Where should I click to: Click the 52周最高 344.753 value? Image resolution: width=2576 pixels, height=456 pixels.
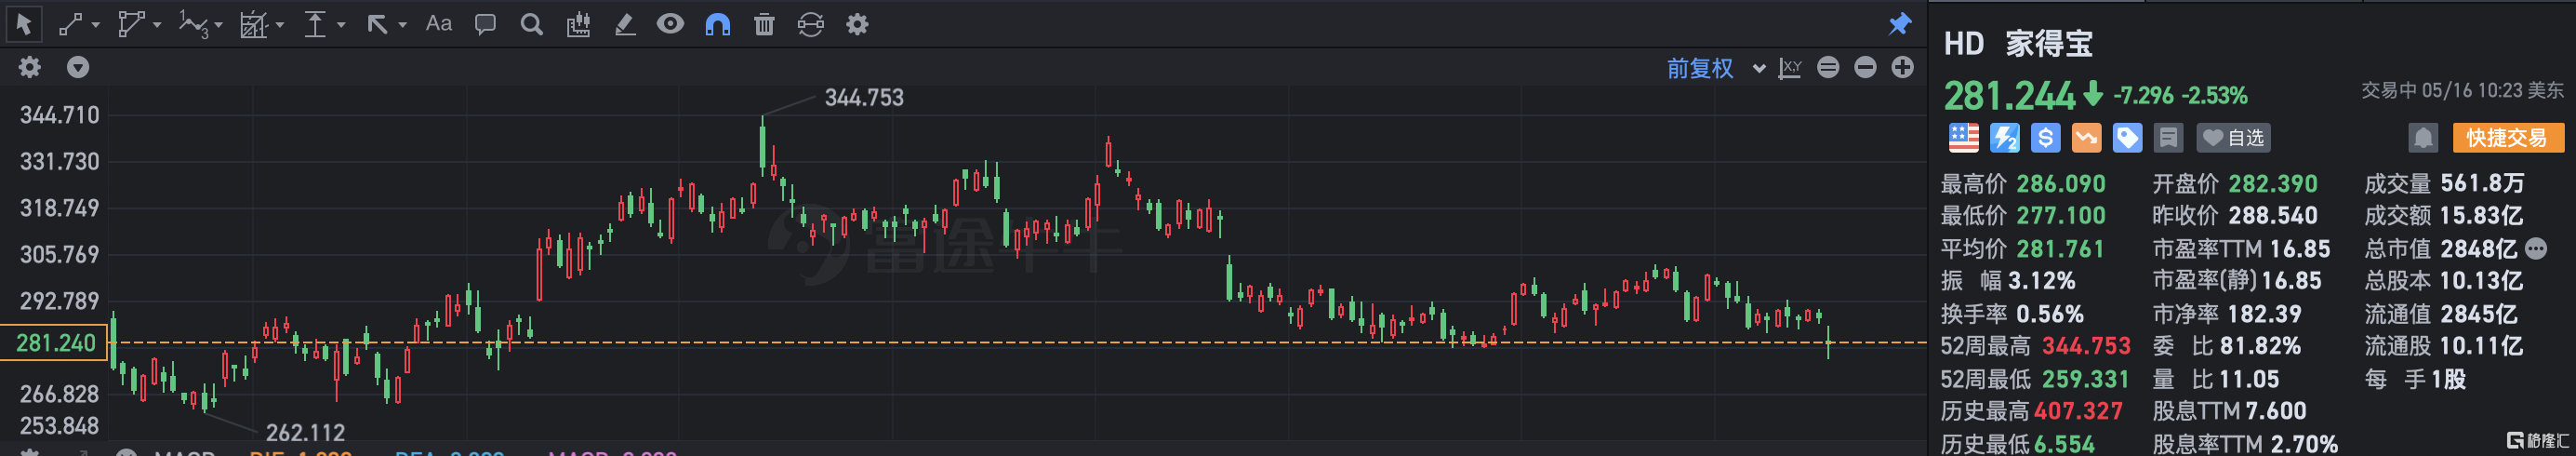(x=2086, y=346)
